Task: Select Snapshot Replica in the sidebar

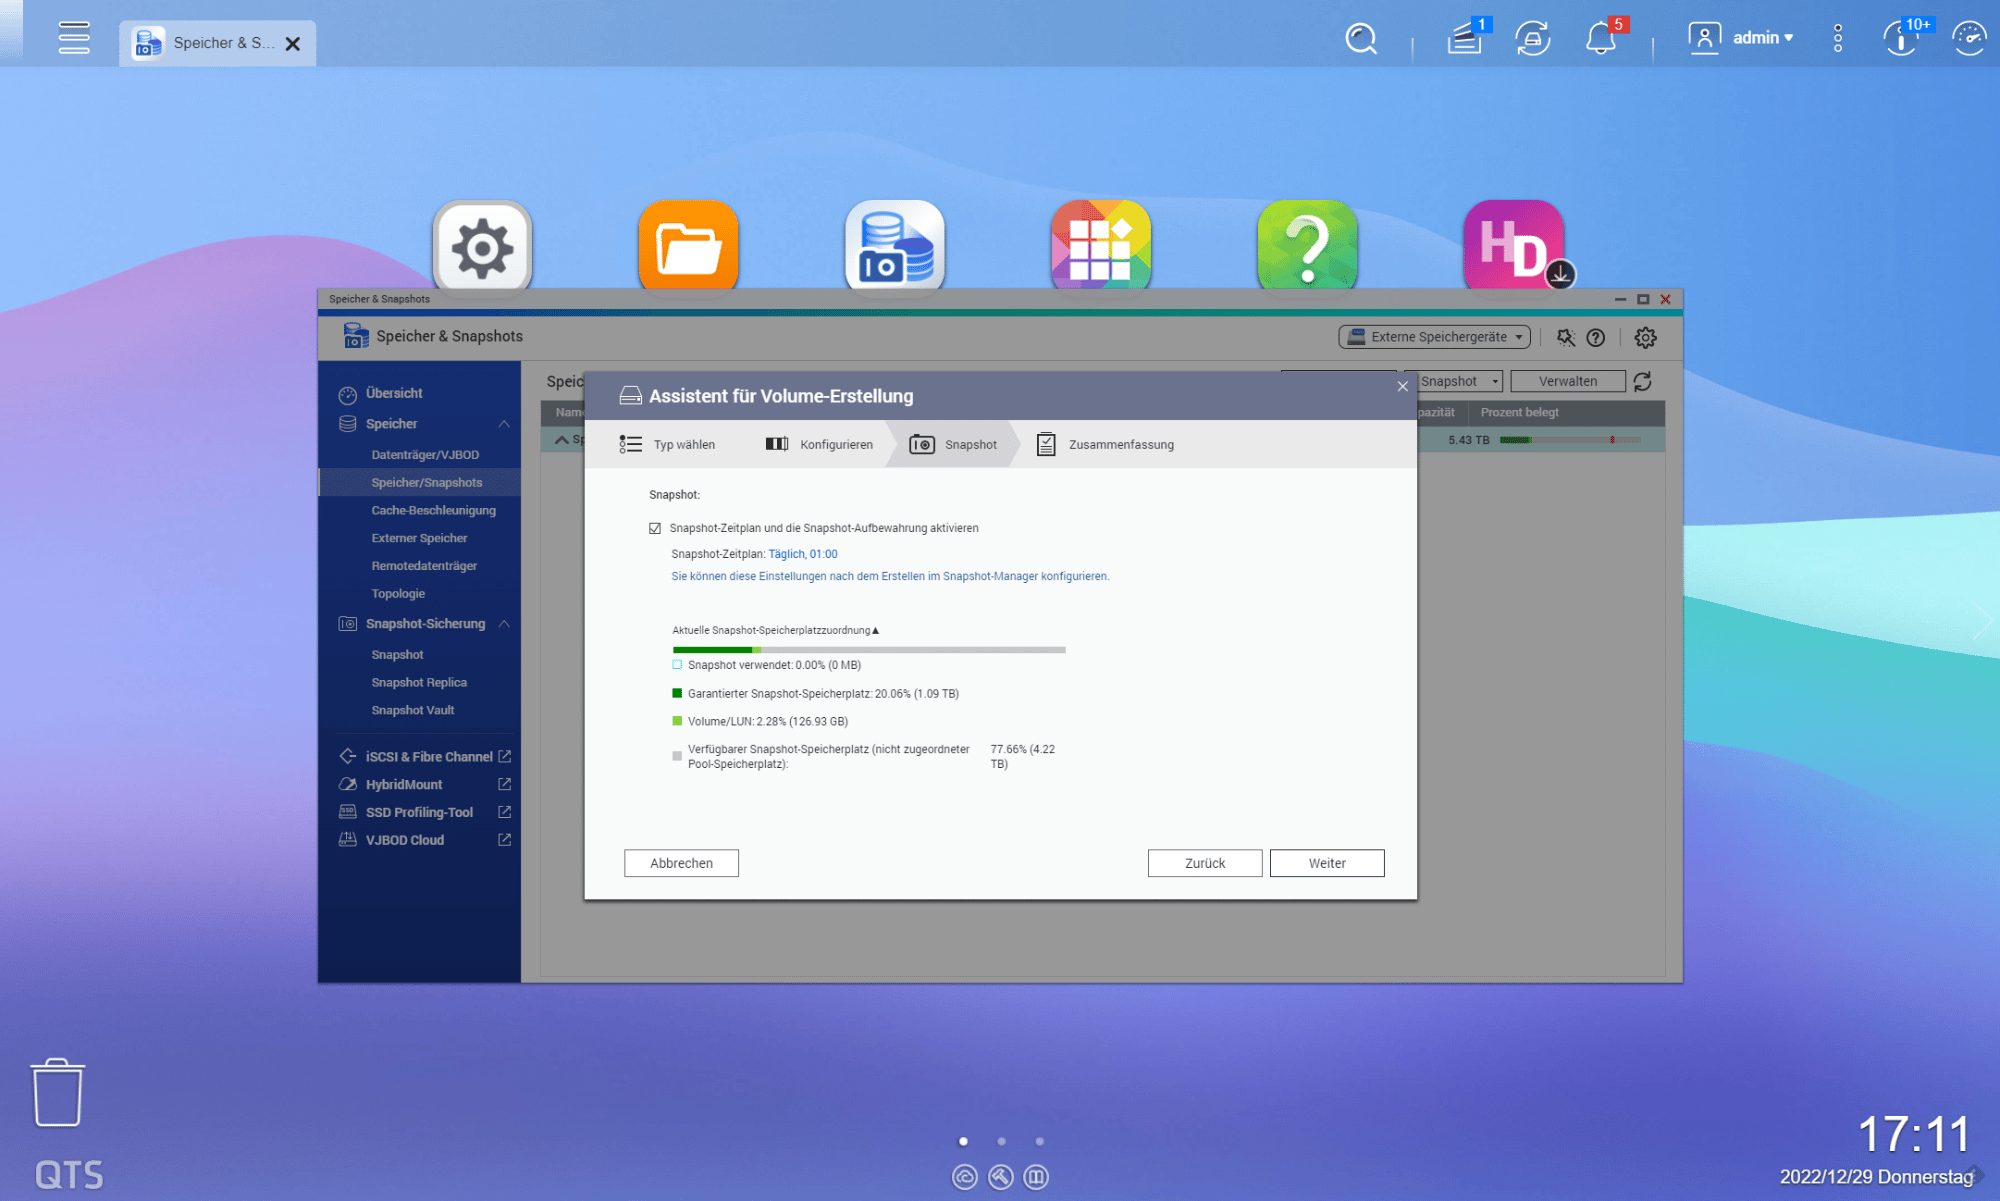Action: tap(419, 682)
